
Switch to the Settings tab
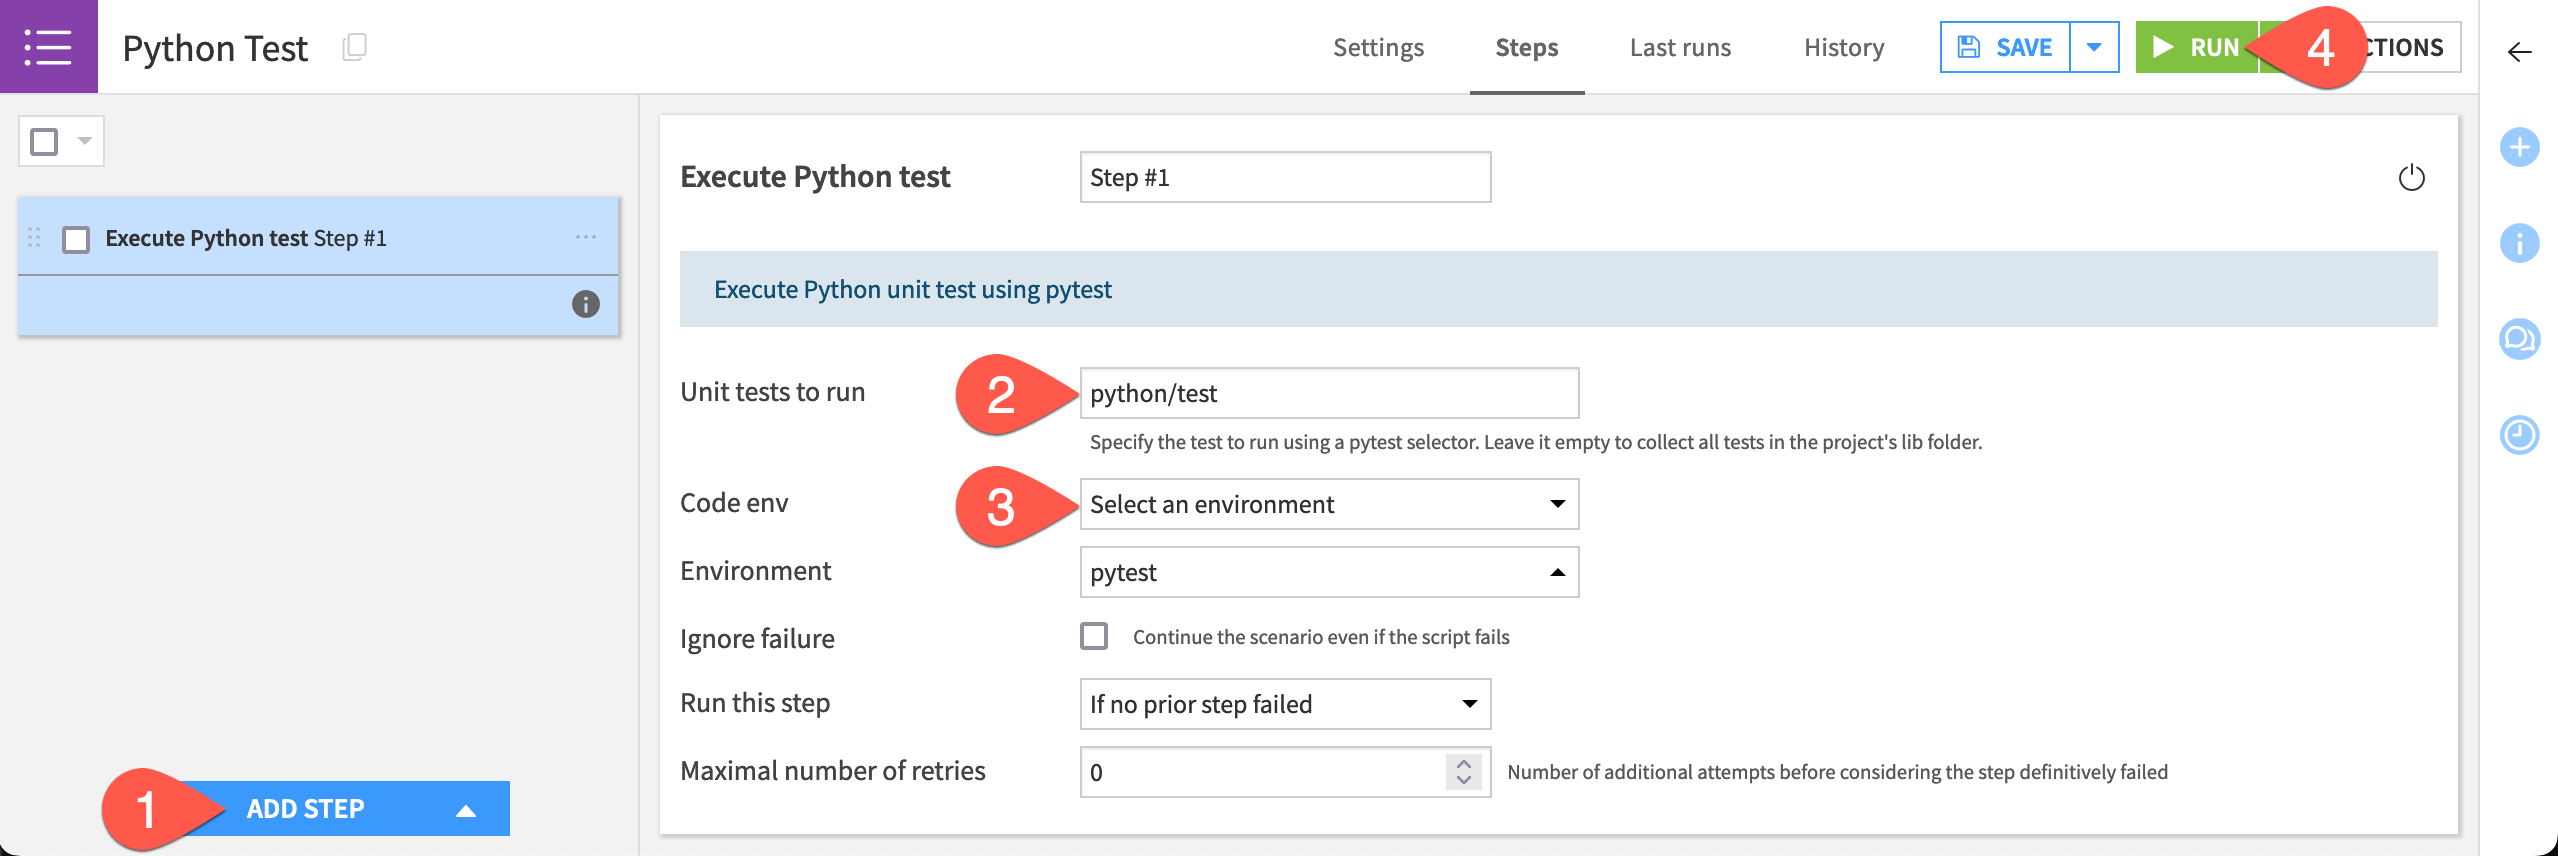coord(1378,47)
